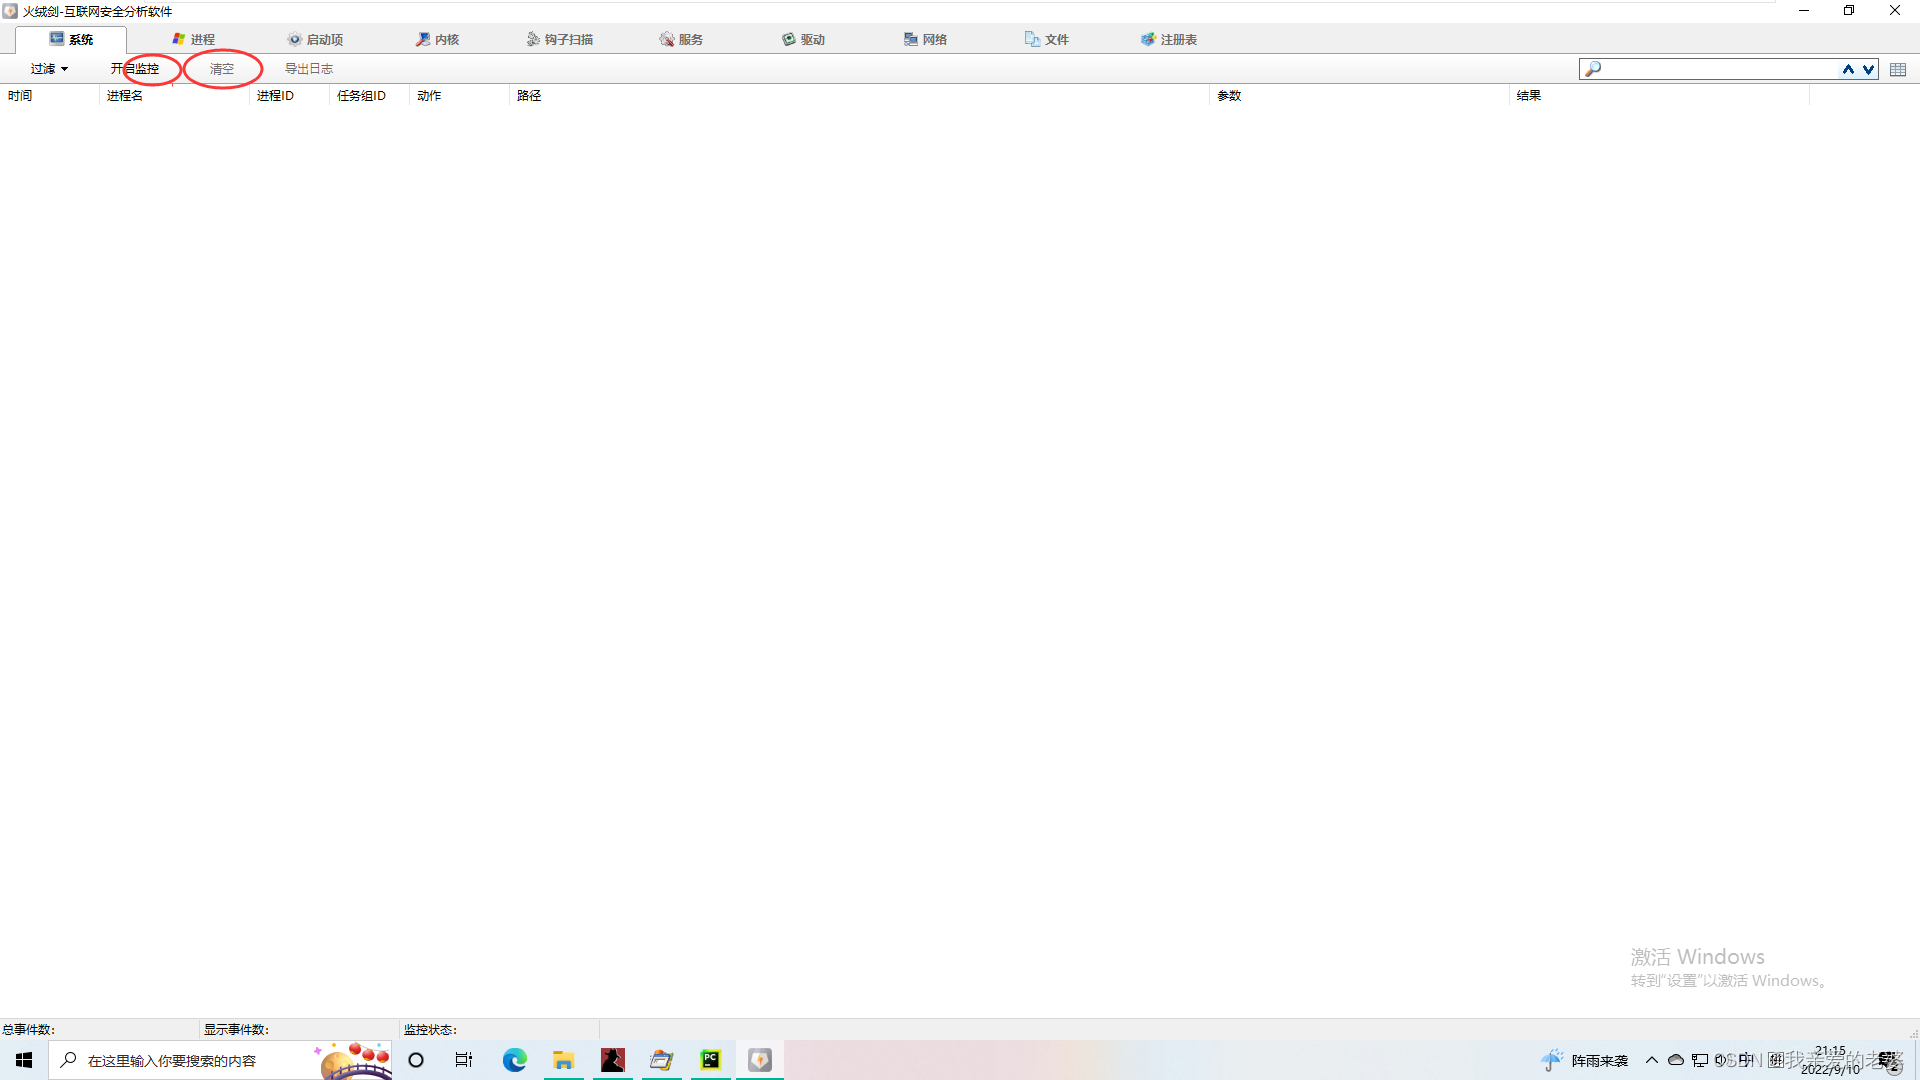Viewport: 1920px width, 1080px height.
Task: Open the 钩子扫描 hook scan tab
Action: [x=560, y=39]
